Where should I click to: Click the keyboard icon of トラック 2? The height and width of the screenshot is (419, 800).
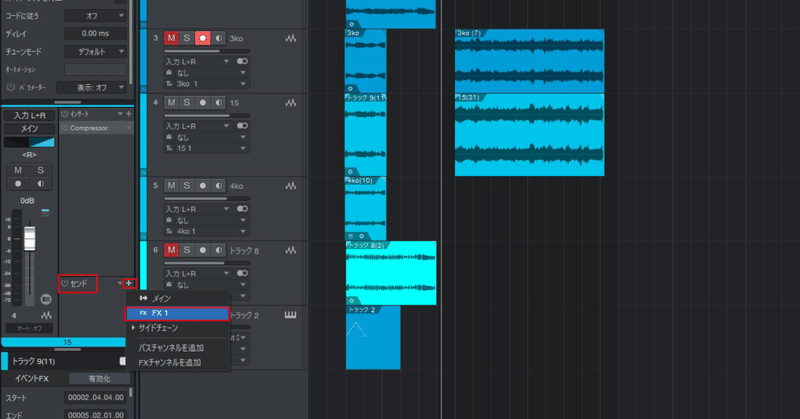click(290, 315)
